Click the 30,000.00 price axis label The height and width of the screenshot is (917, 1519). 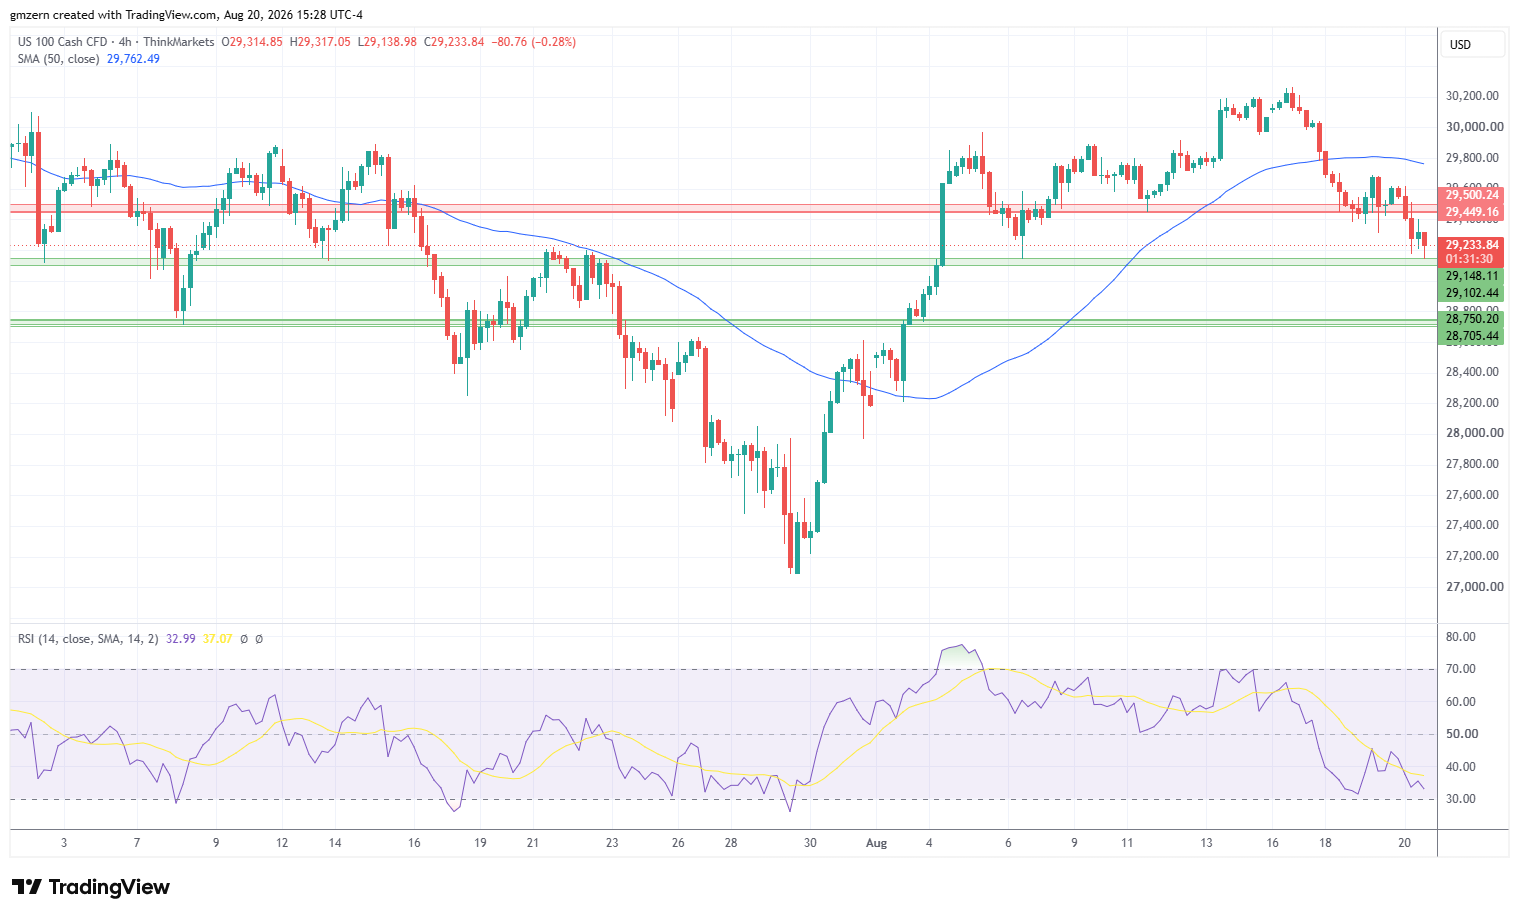[1474, 127]
